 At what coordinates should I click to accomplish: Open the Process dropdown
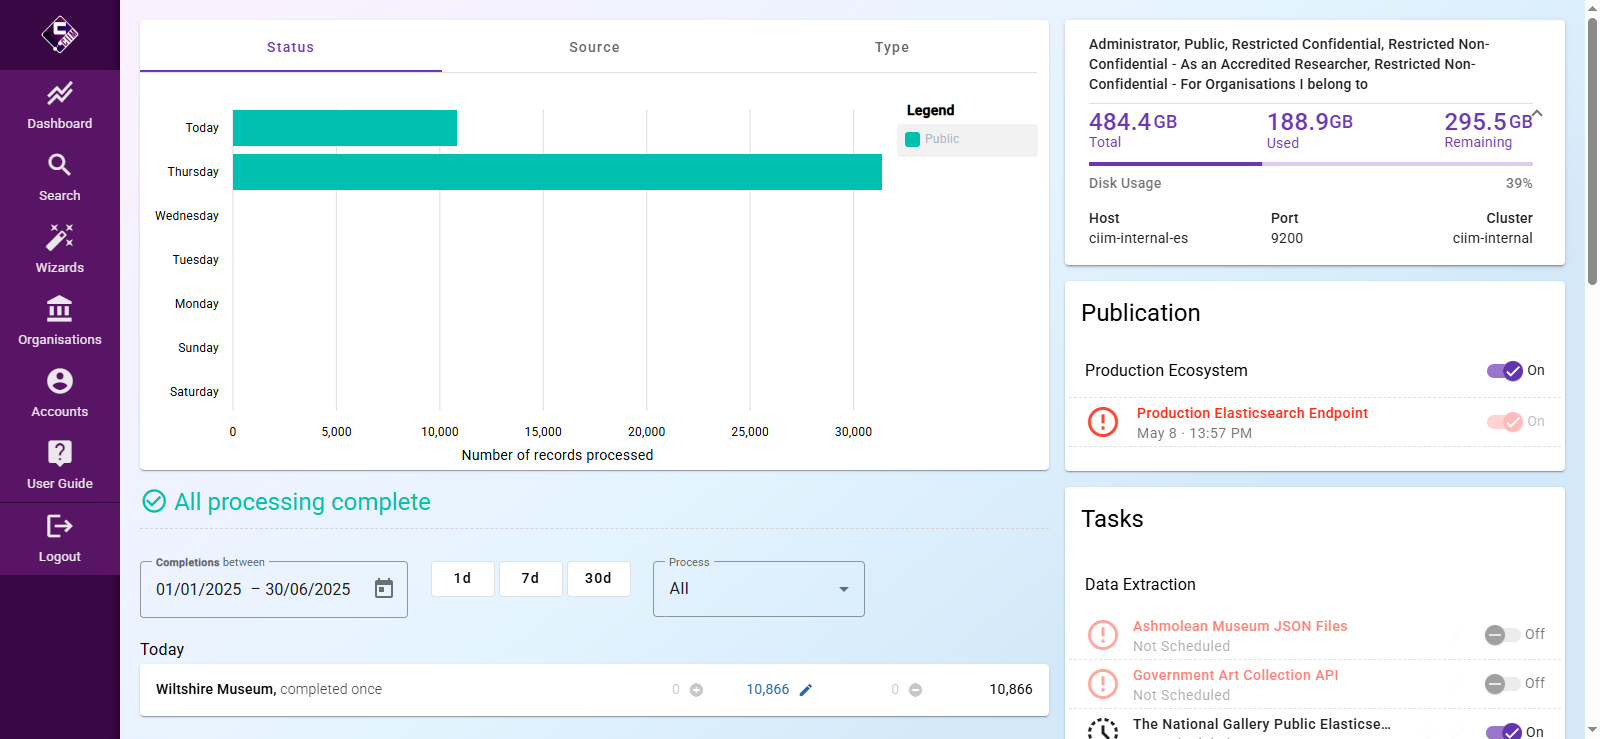tap(758, 589)
